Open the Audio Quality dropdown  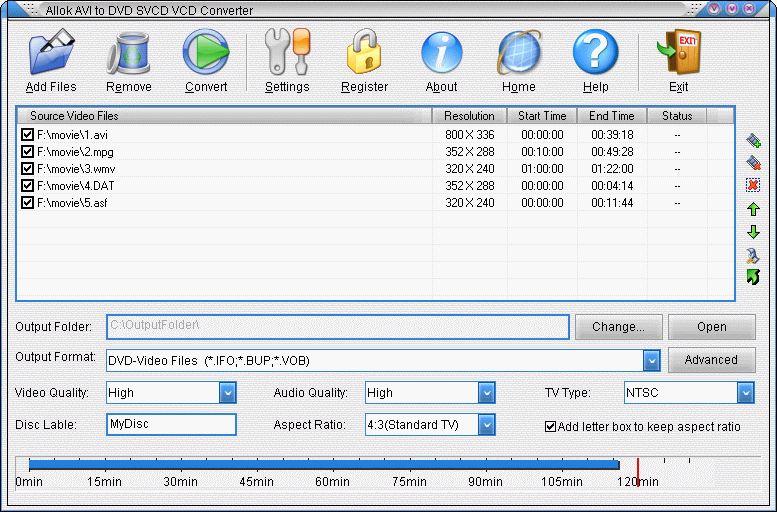tap(487, 393)
